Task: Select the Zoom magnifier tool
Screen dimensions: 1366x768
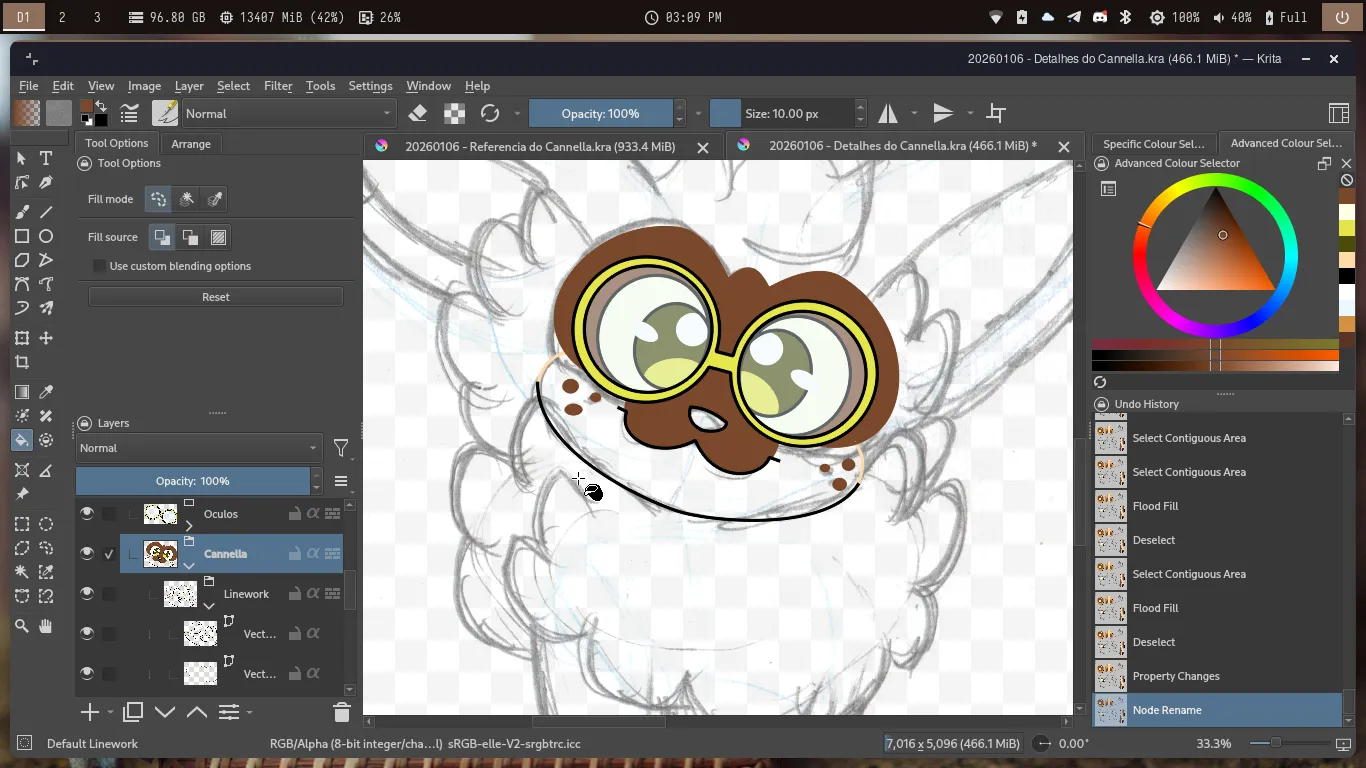Action: [21, 626]
